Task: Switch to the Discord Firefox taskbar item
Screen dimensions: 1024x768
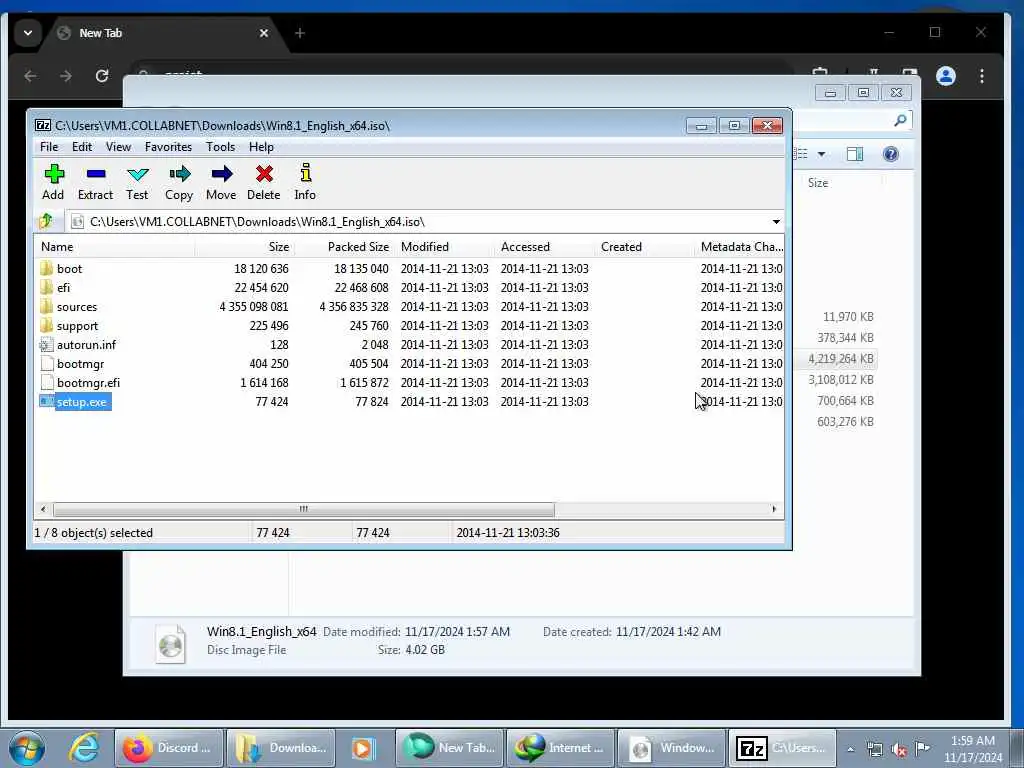Action: click(169, 748)
